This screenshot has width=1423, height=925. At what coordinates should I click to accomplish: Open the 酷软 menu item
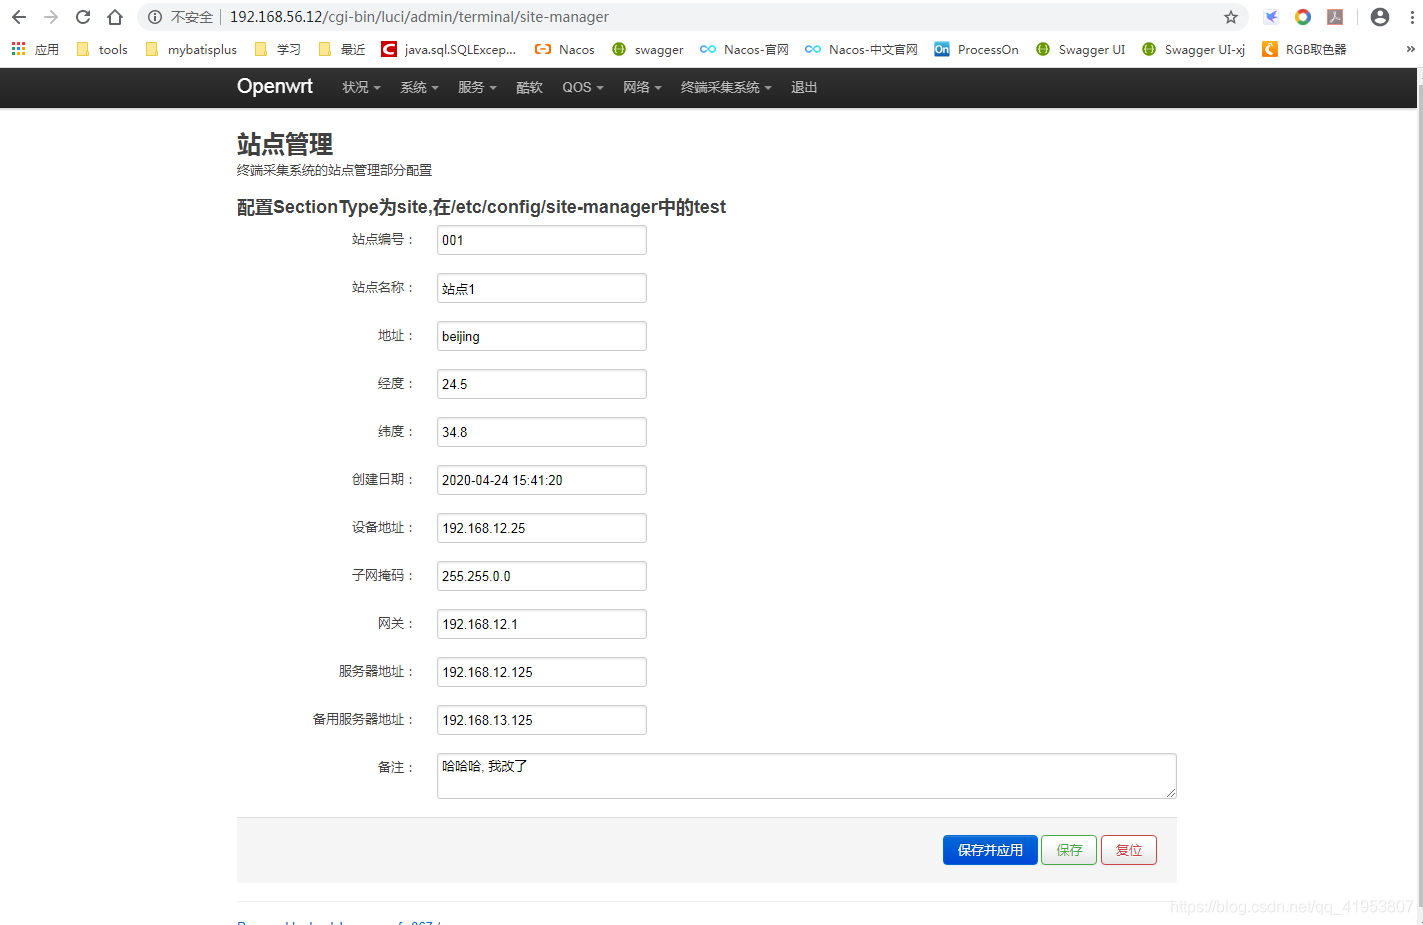click(x=529, y=88)
